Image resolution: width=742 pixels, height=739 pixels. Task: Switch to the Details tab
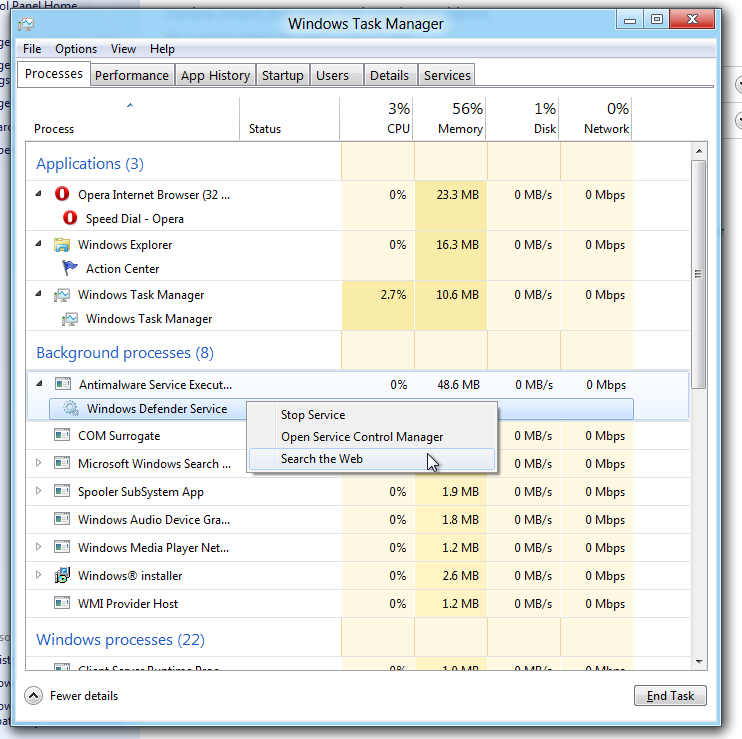(x=389, y=75)
